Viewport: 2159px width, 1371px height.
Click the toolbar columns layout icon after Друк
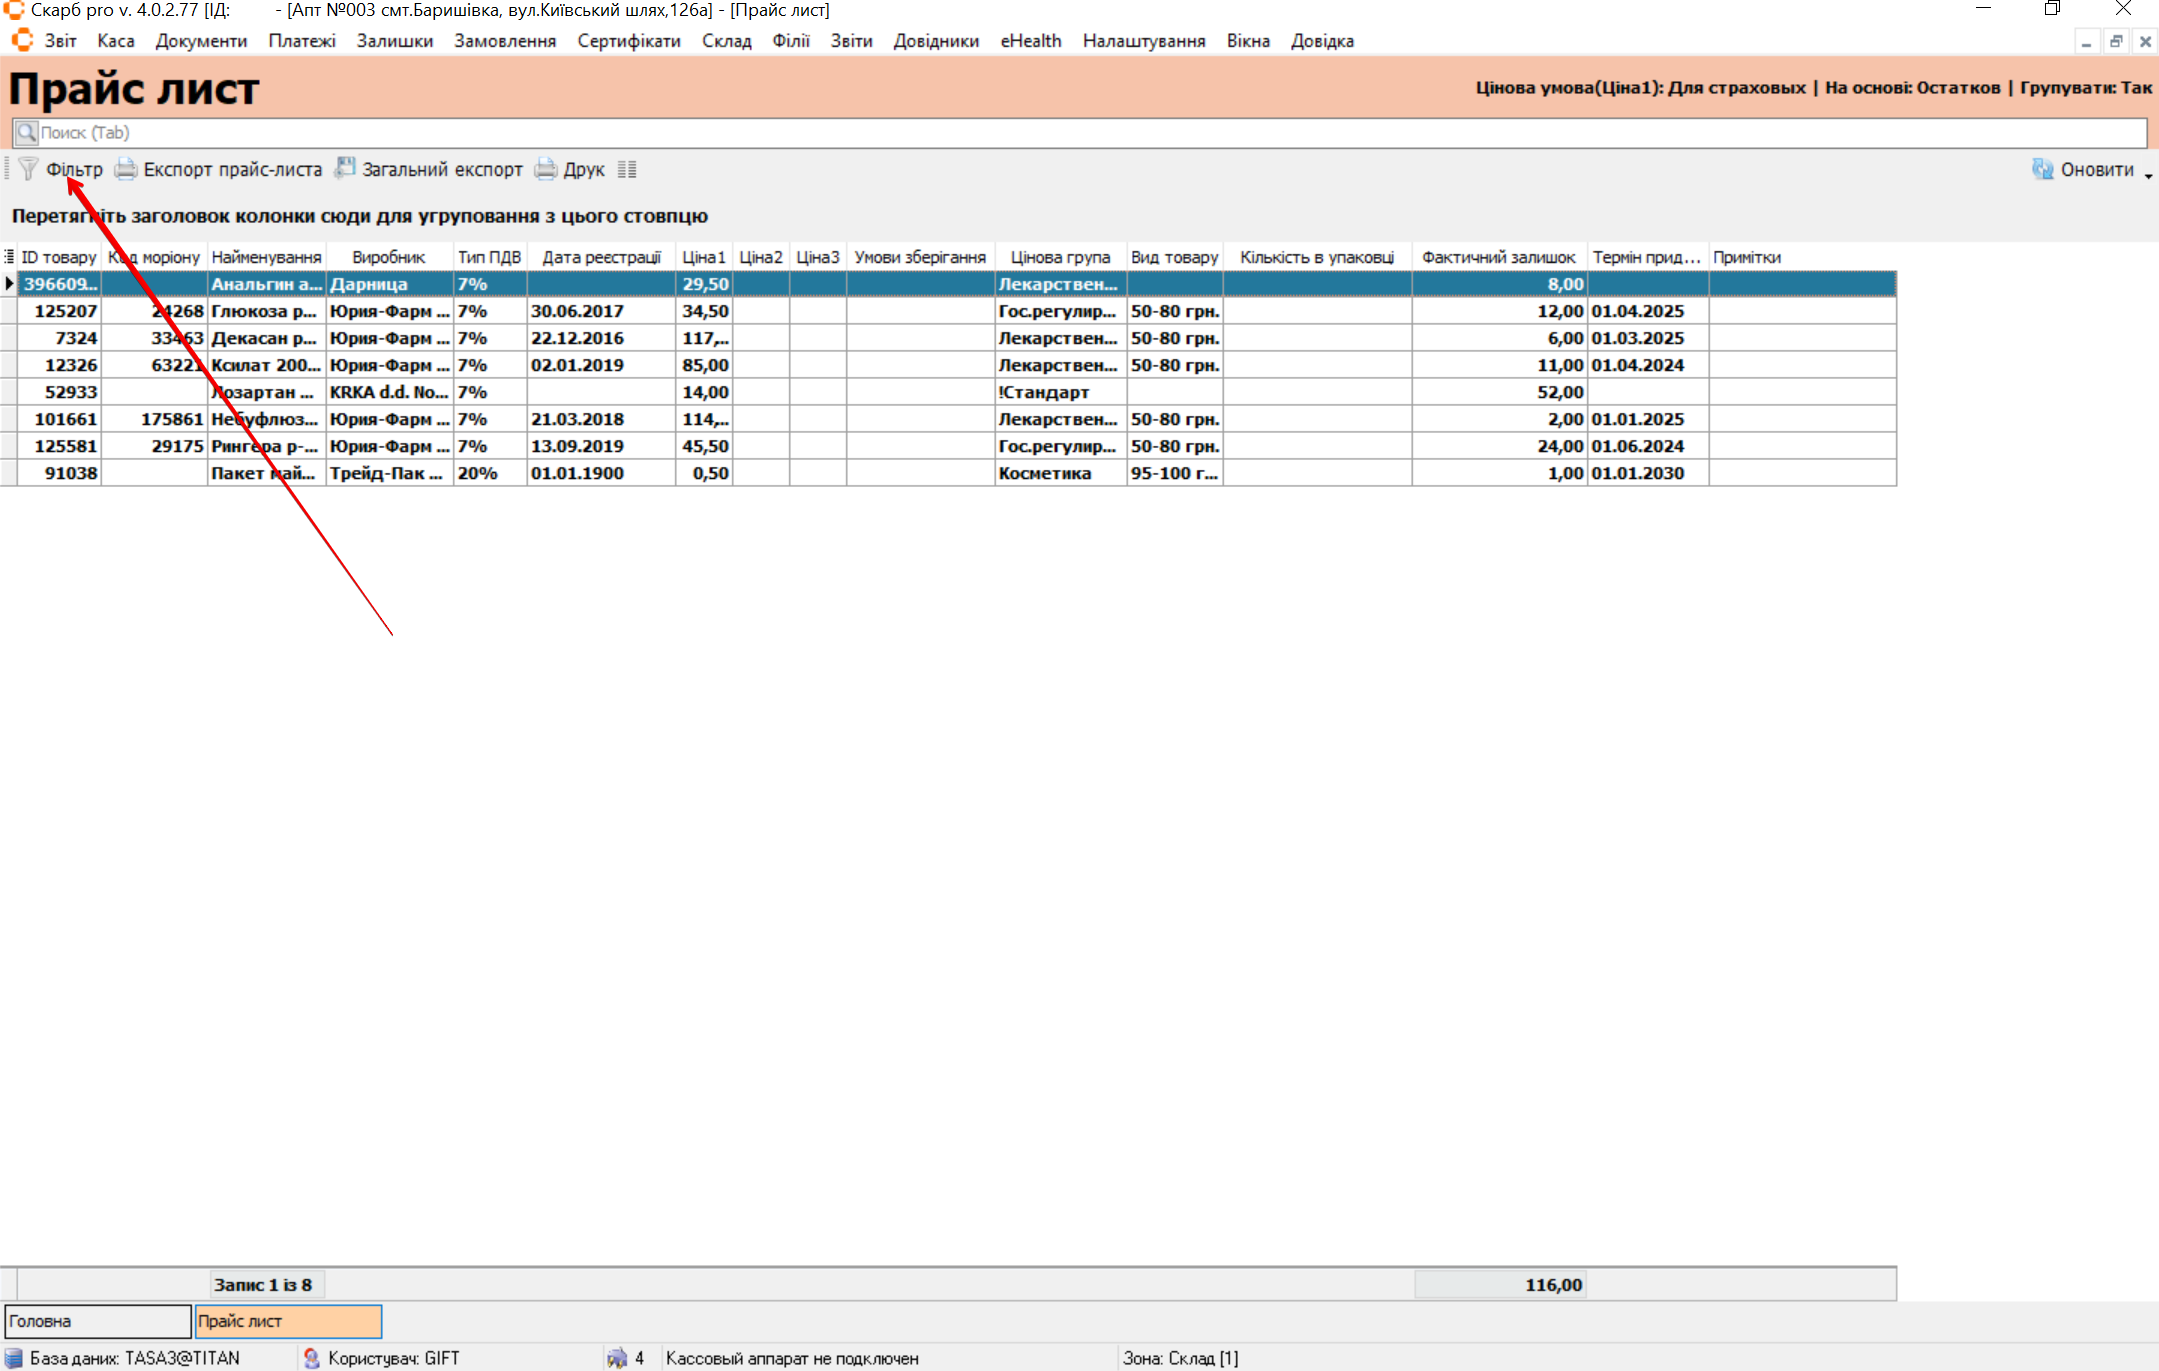click(627, 169)
